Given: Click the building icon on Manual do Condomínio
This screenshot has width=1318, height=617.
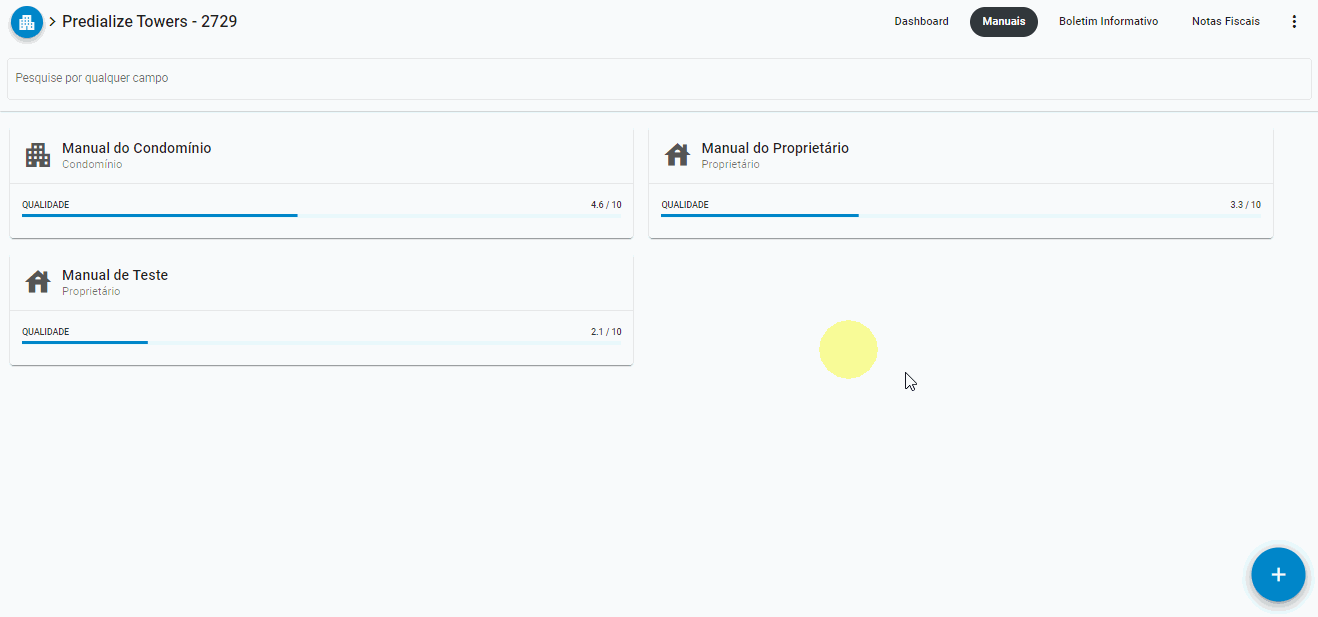Looking at the screenshot, I should click(x=38, y=155).
